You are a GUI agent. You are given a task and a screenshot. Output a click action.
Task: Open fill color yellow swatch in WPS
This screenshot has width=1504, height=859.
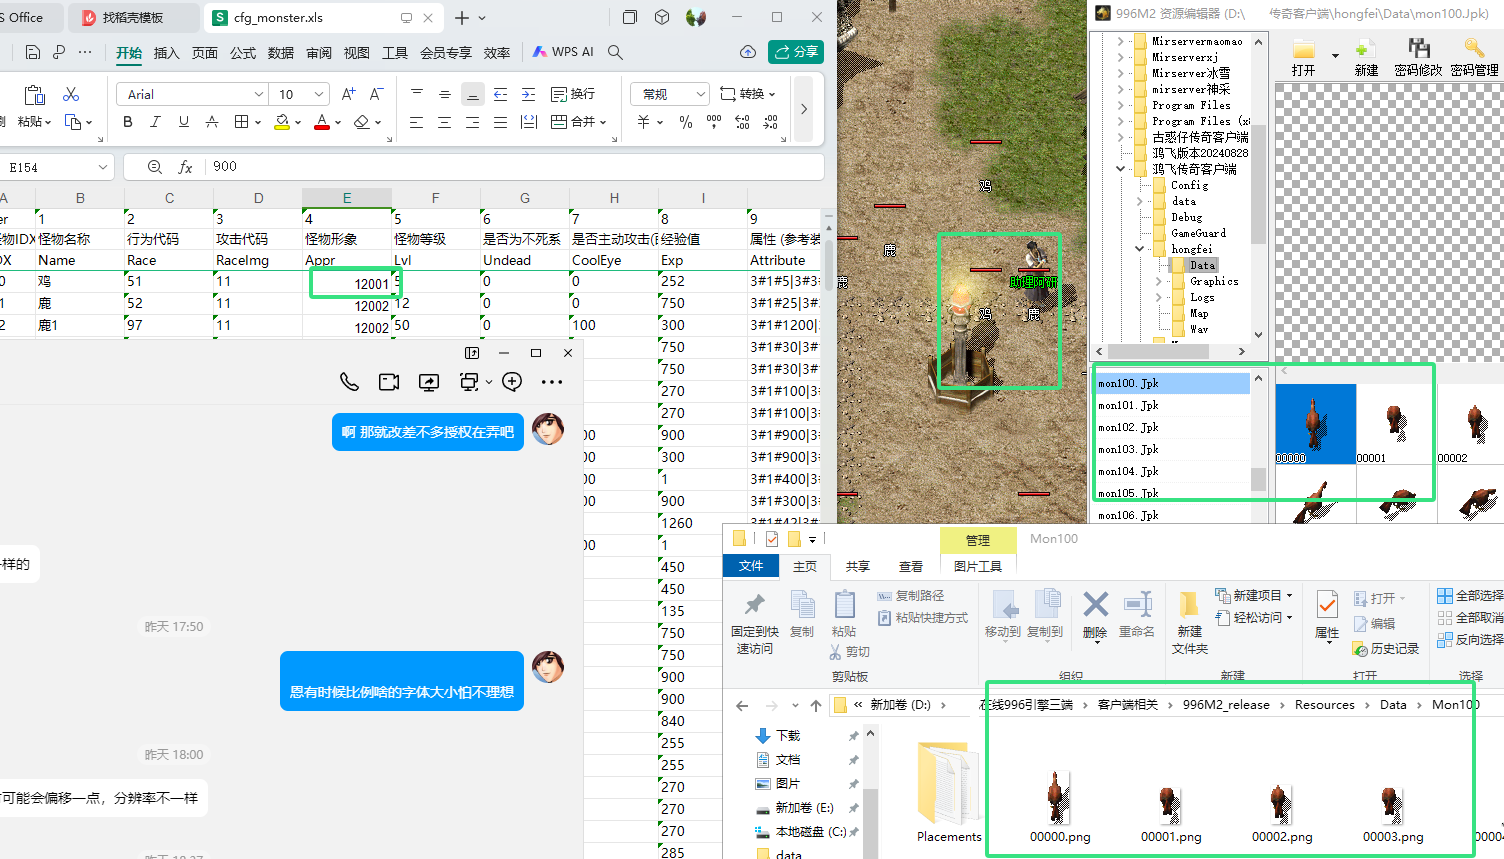[x=282, y=122]
